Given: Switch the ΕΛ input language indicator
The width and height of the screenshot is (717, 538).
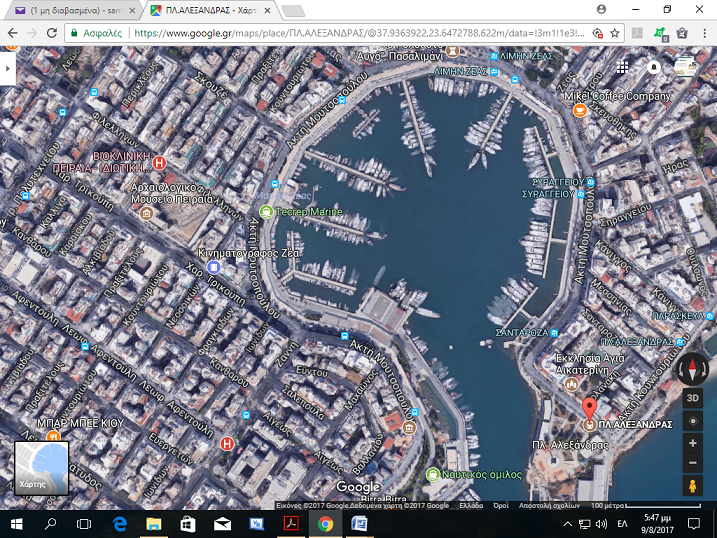Looking at the screenshot, I should (622, 524).
